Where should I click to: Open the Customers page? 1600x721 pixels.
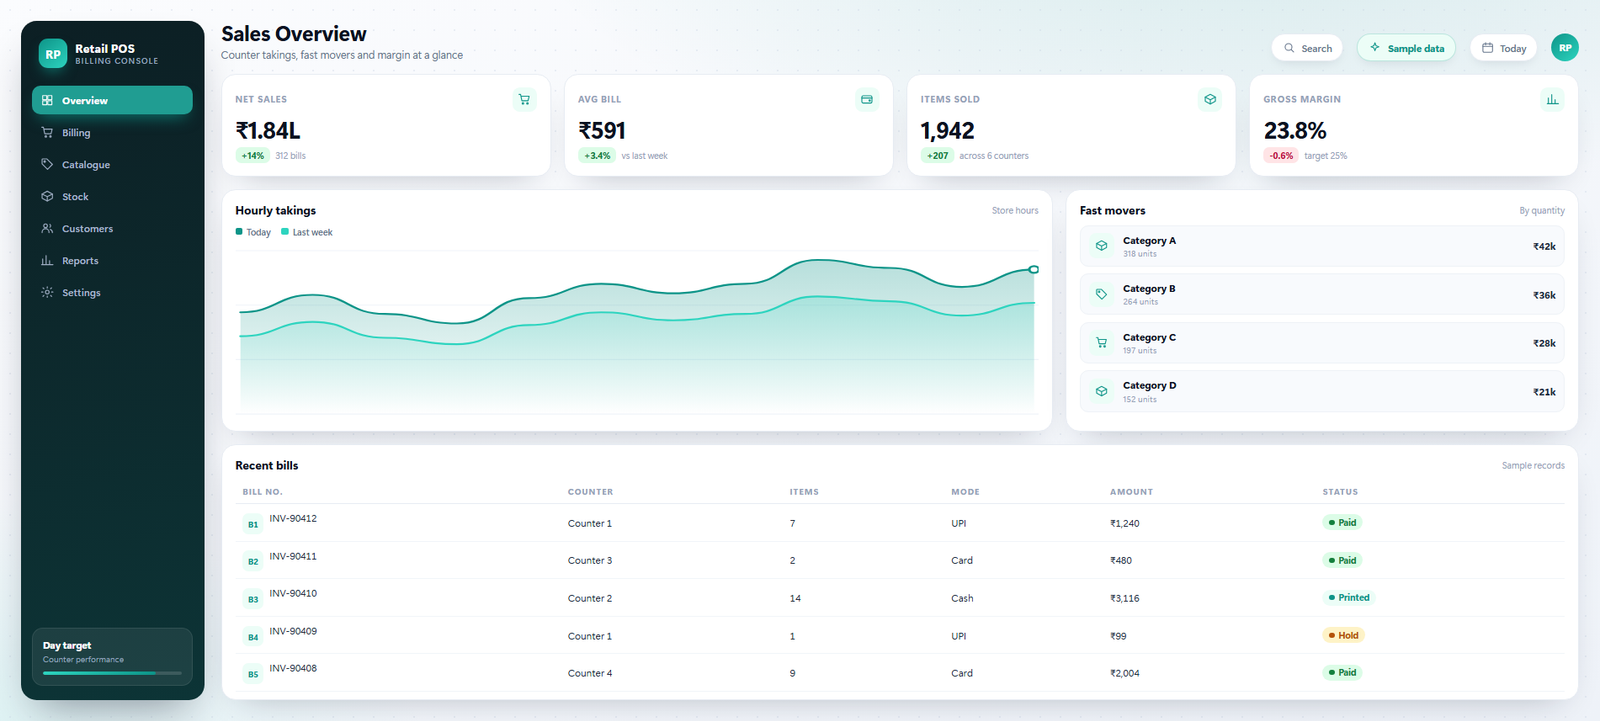tap(112, 228)
